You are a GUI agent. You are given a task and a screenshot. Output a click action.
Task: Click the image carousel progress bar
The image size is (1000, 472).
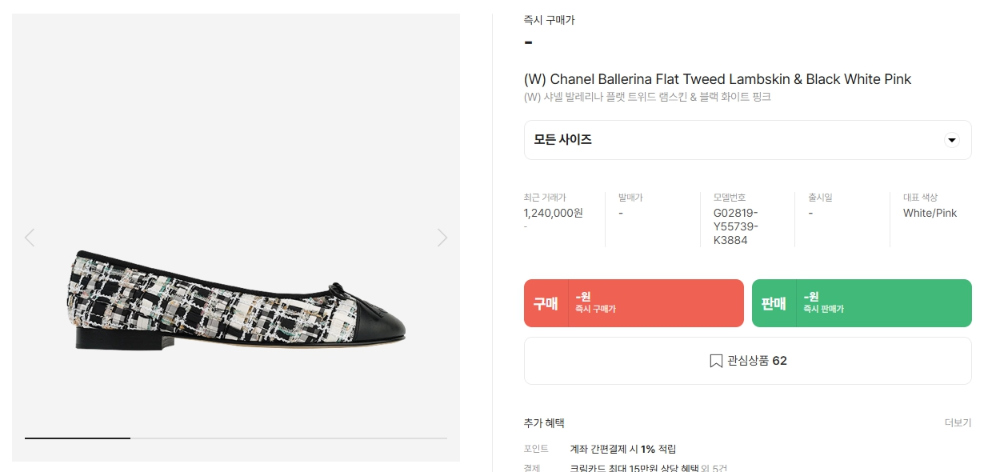tap(236, 438)
